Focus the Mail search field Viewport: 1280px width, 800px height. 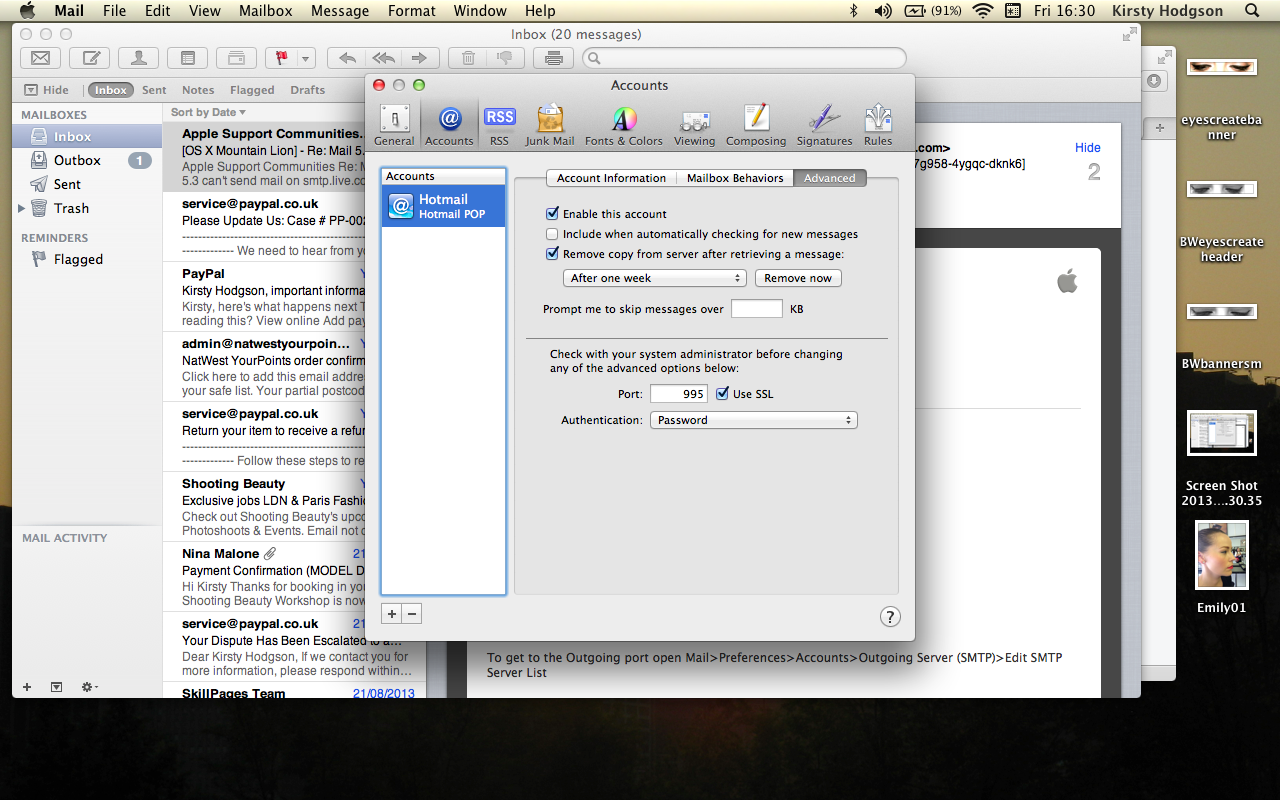[x=744, y=58]
